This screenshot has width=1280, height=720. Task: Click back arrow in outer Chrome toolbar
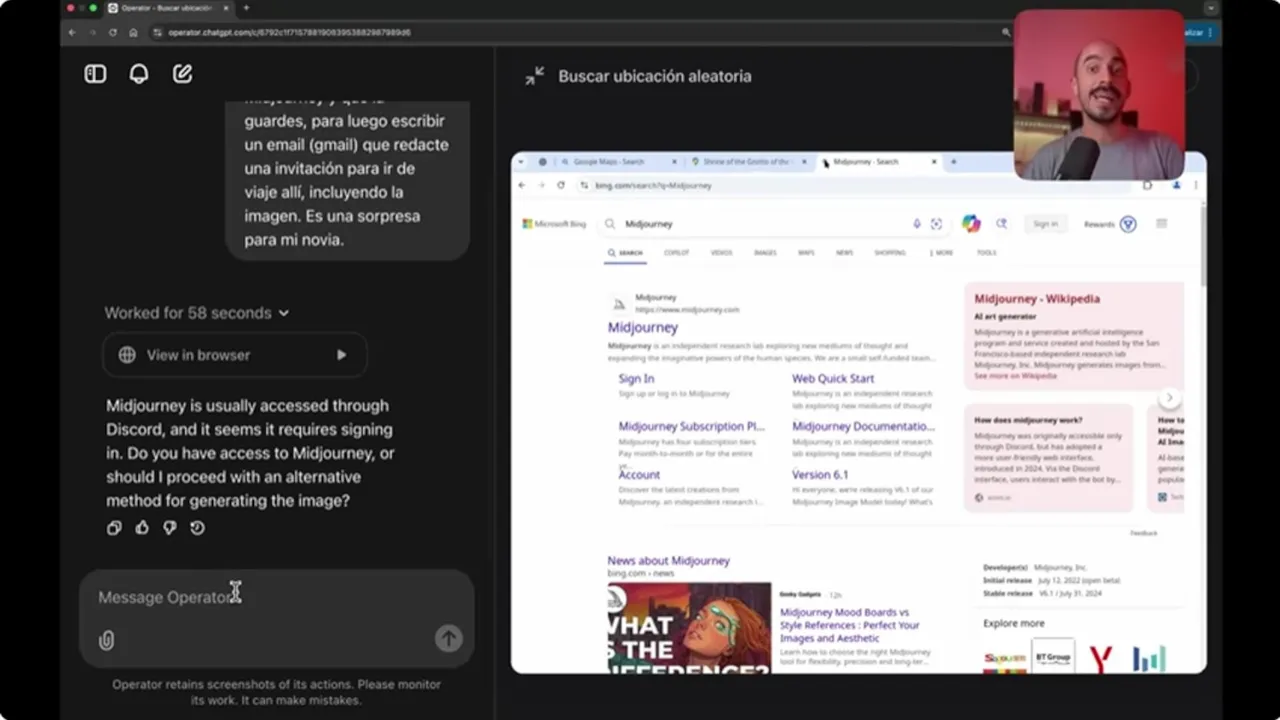pyautogui.click(x=72, y=32)
